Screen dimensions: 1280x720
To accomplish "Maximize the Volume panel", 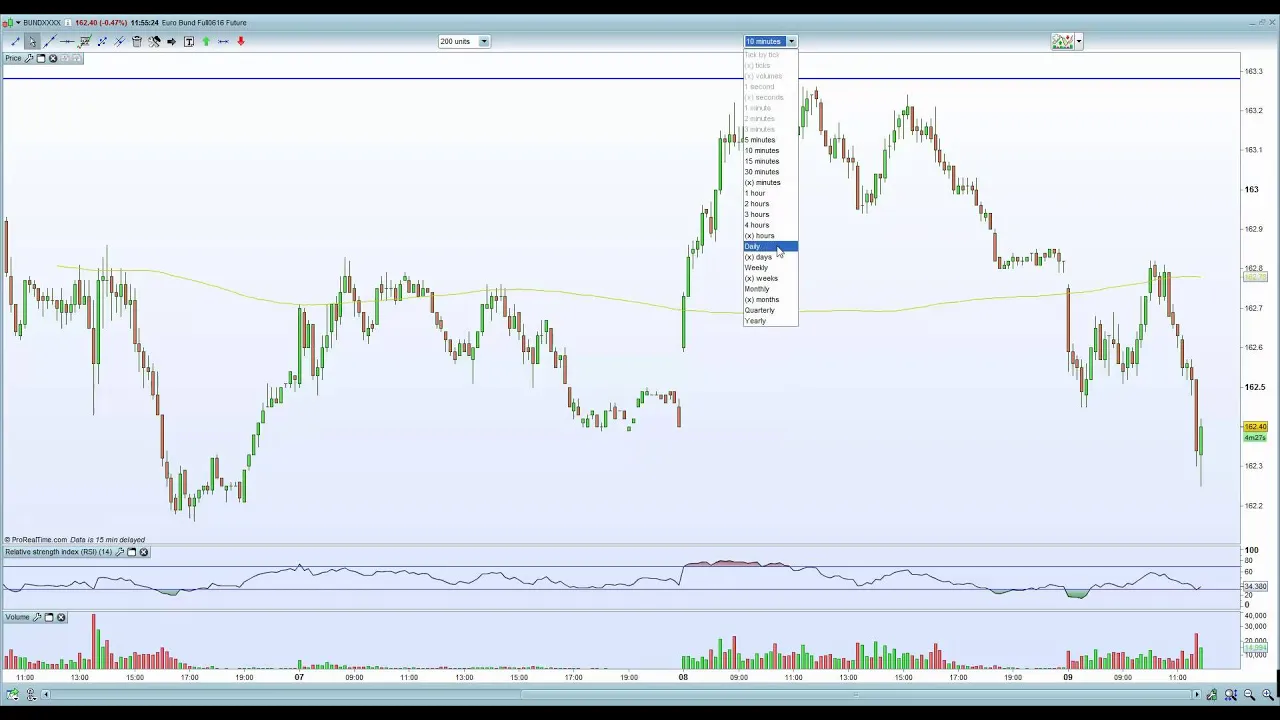I will [49, 617].
